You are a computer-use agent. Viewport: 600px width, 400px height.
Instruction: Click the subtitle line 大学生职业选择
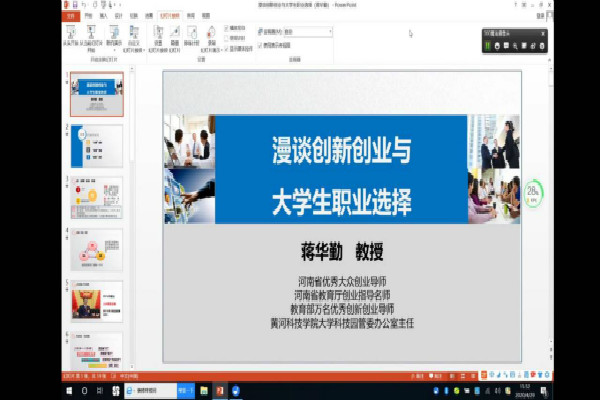click(x=342, y=202)
